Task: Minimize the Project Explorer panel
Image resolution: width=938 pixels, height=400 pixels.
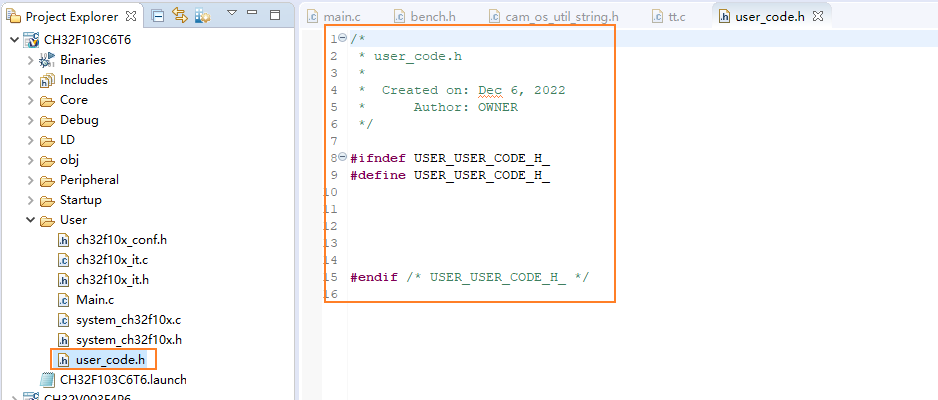Action: [x=252, y=13]
